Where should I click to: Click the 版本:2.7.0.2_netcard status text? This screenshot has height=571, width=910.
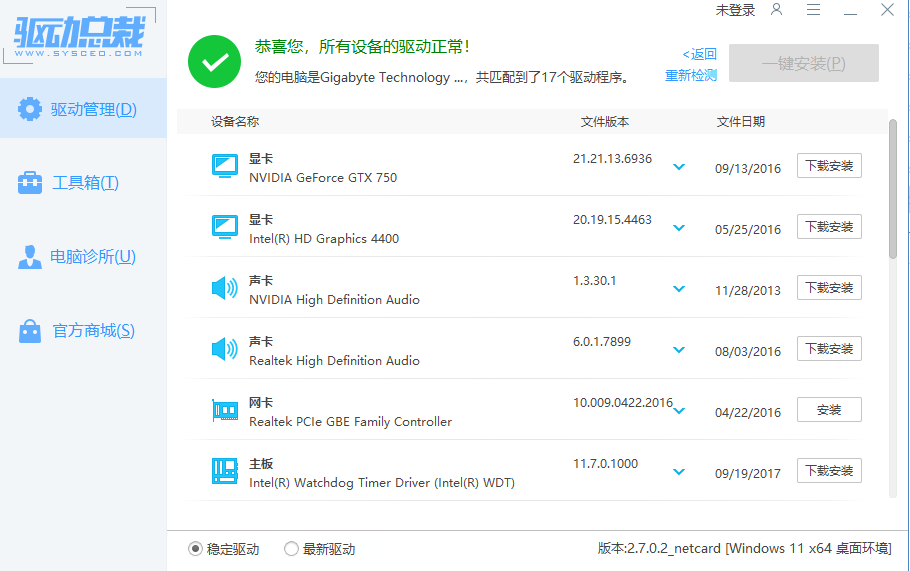[745, 548]
